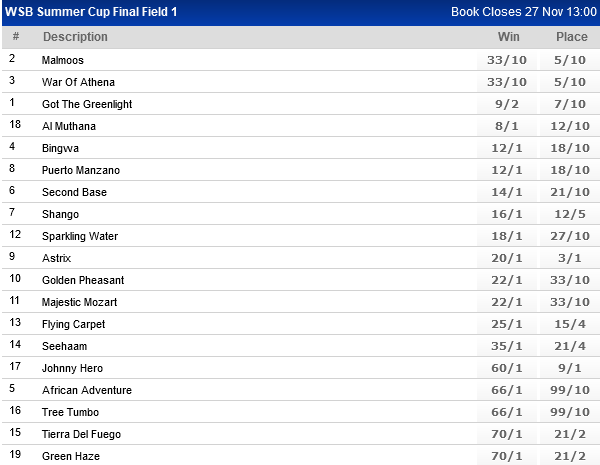Select Bingwa place odds 18/10

[571, 148]
